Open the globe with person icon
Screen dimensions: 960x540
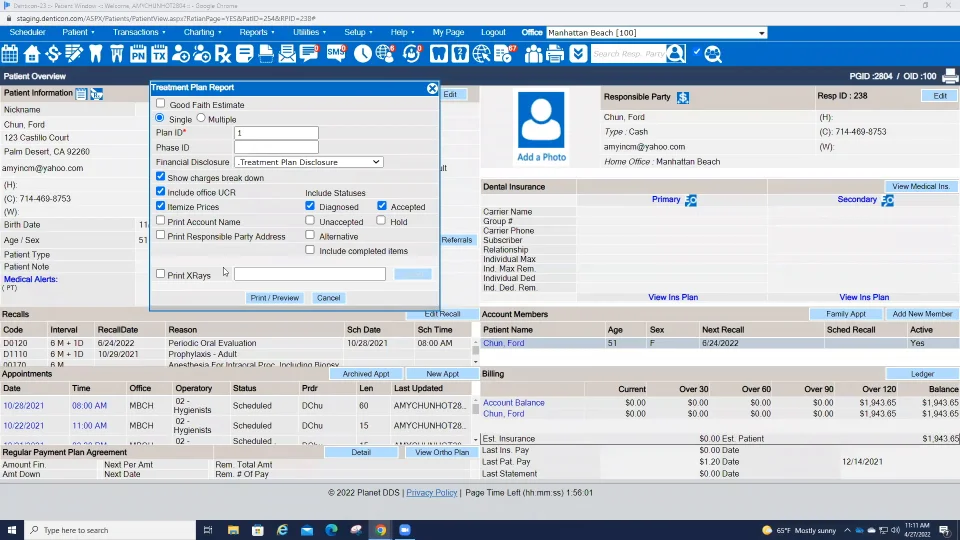385,54
